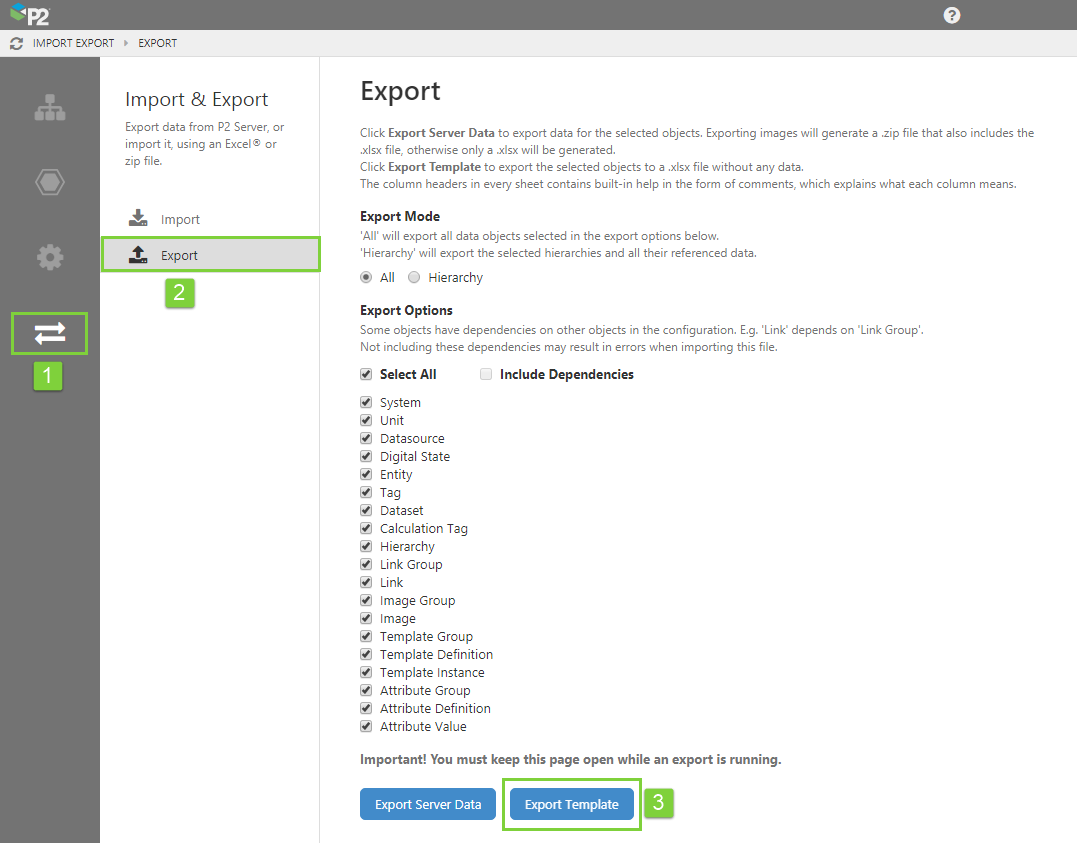
Task: Open the Import Export arrows sidebar icon
Action: [x=49, y=333]
